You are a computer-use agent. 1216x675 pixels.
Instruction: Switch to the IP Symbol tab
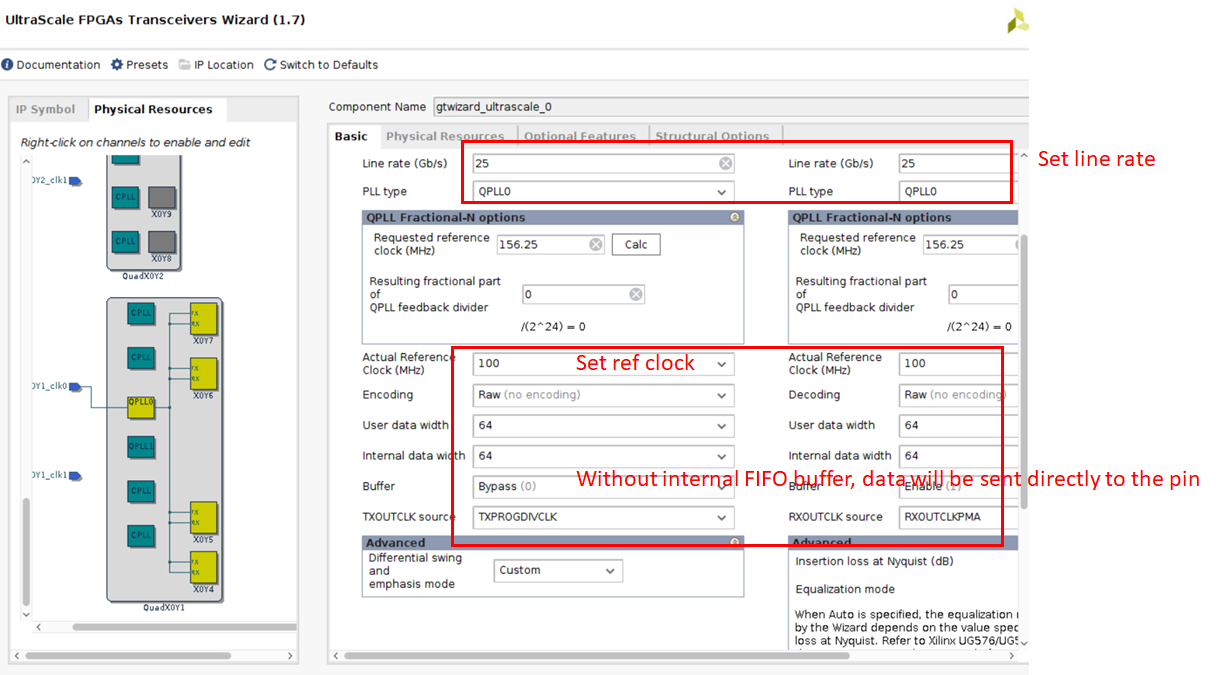[x=45, y=110]
